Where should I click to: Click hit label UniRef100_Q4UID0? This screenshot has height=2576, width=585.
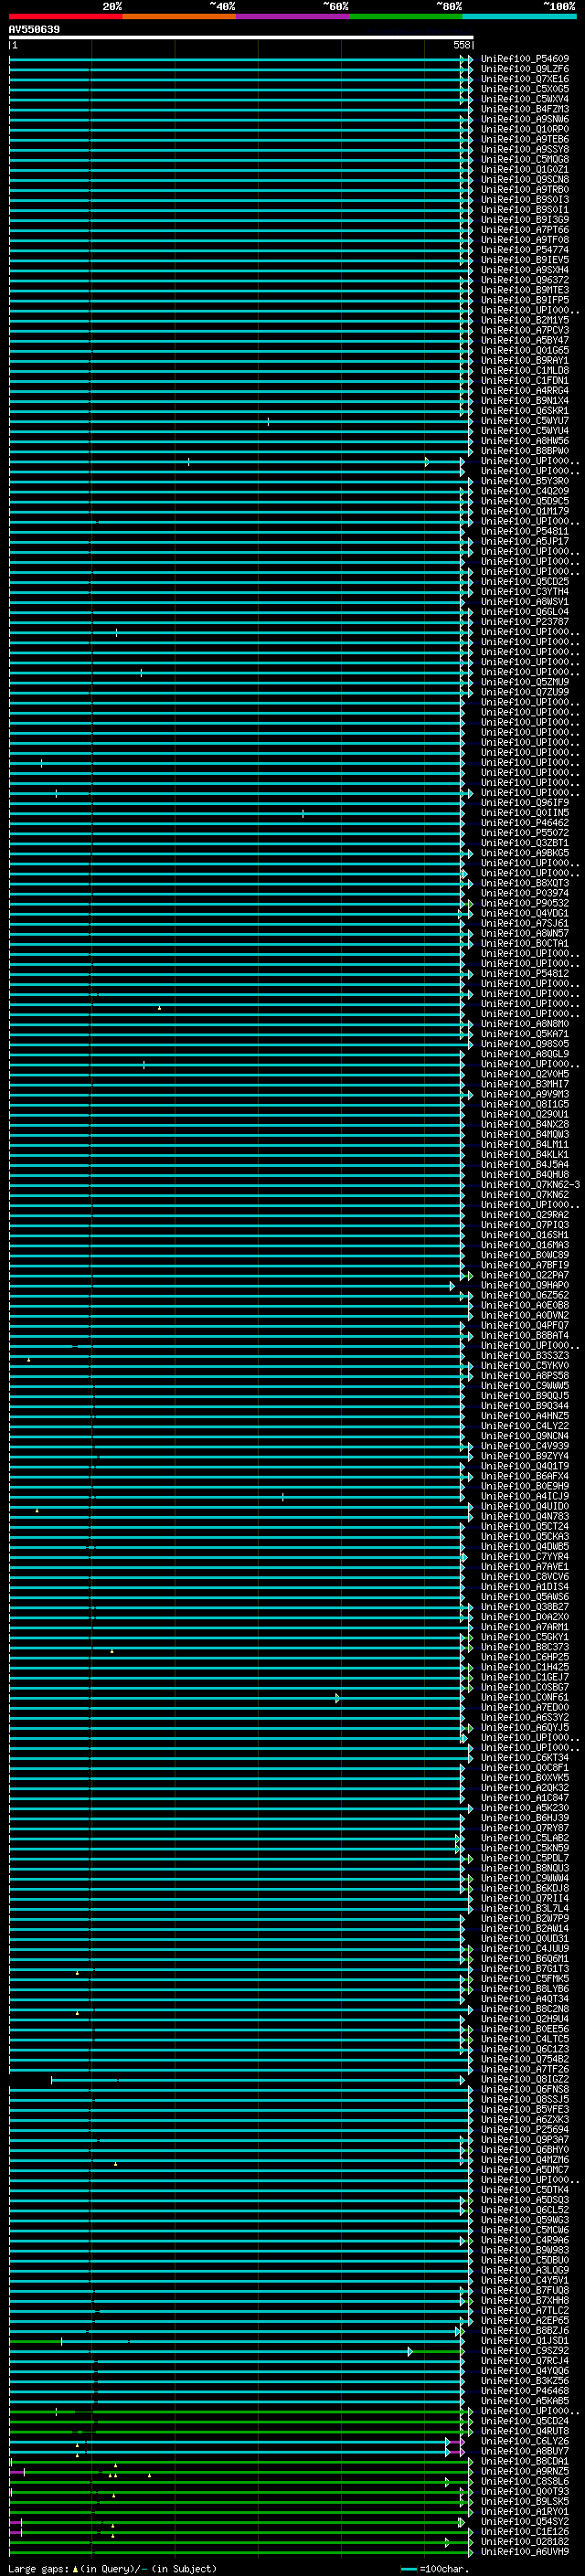[524, 1506]
